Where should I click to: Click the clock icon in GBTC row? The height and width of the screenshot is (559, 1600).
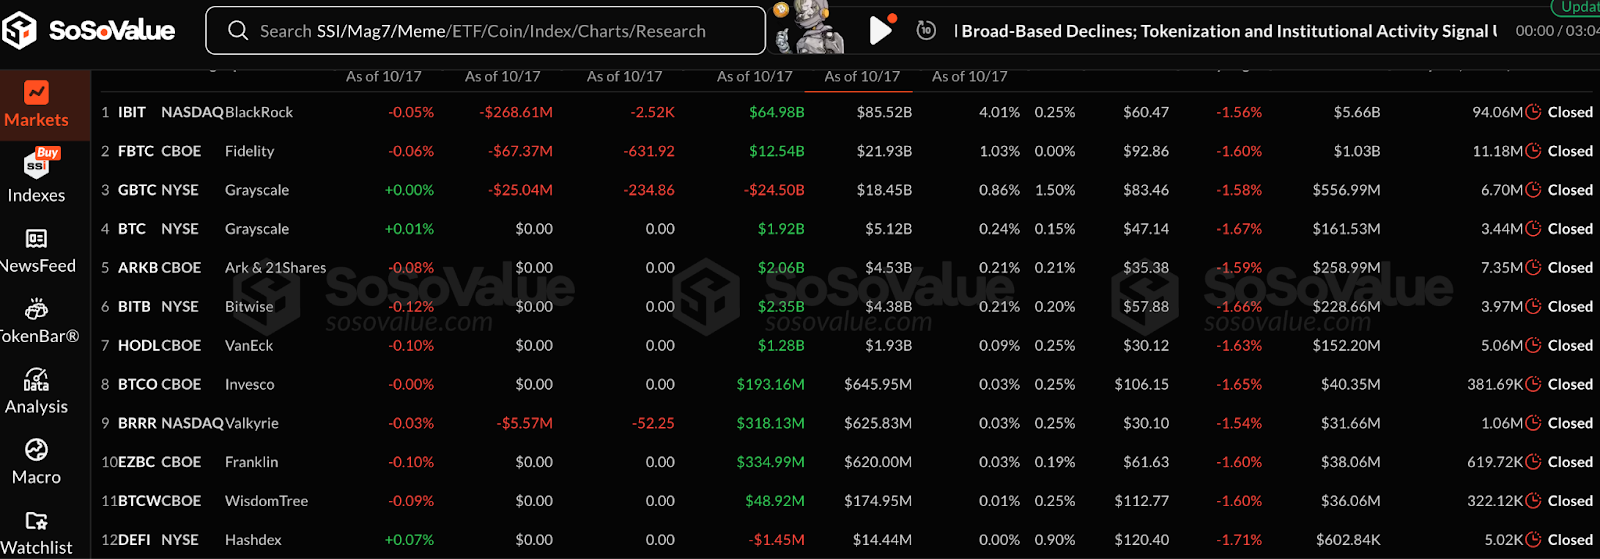tap(1533, 190)
